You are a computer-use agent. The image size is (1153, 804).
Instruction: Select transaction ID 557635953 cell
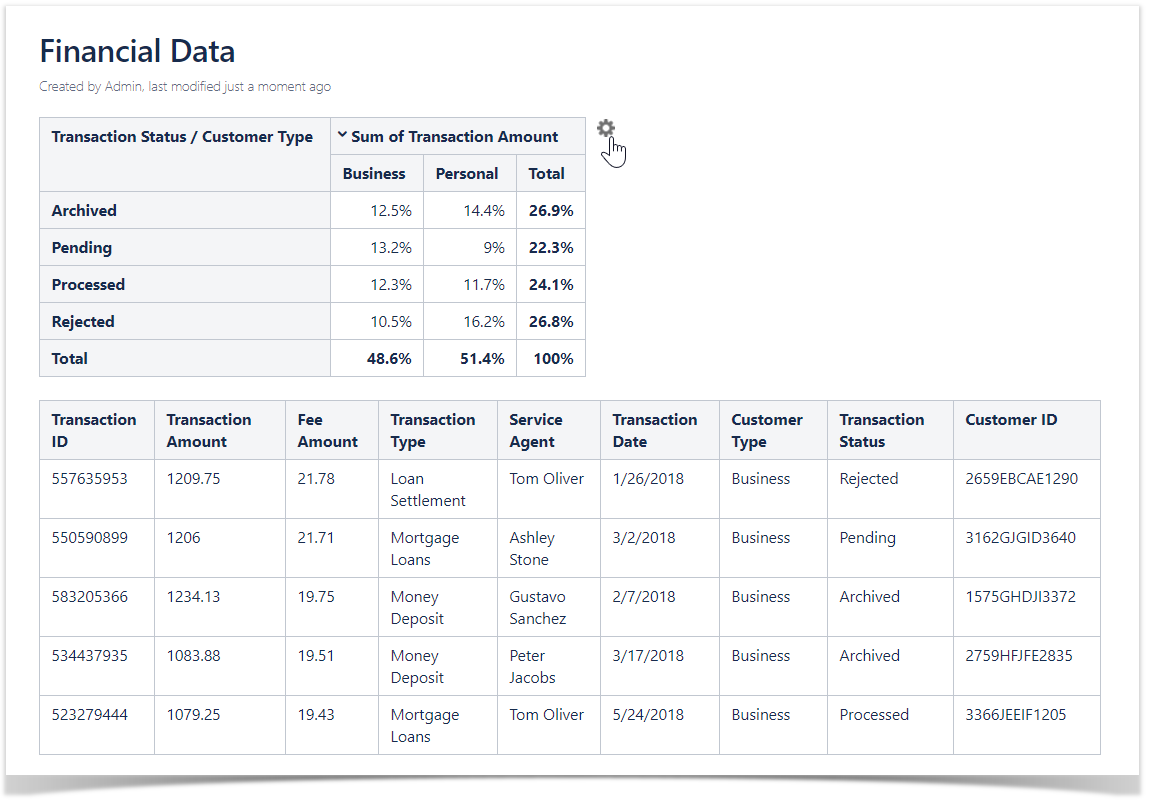tap(90, 479)
